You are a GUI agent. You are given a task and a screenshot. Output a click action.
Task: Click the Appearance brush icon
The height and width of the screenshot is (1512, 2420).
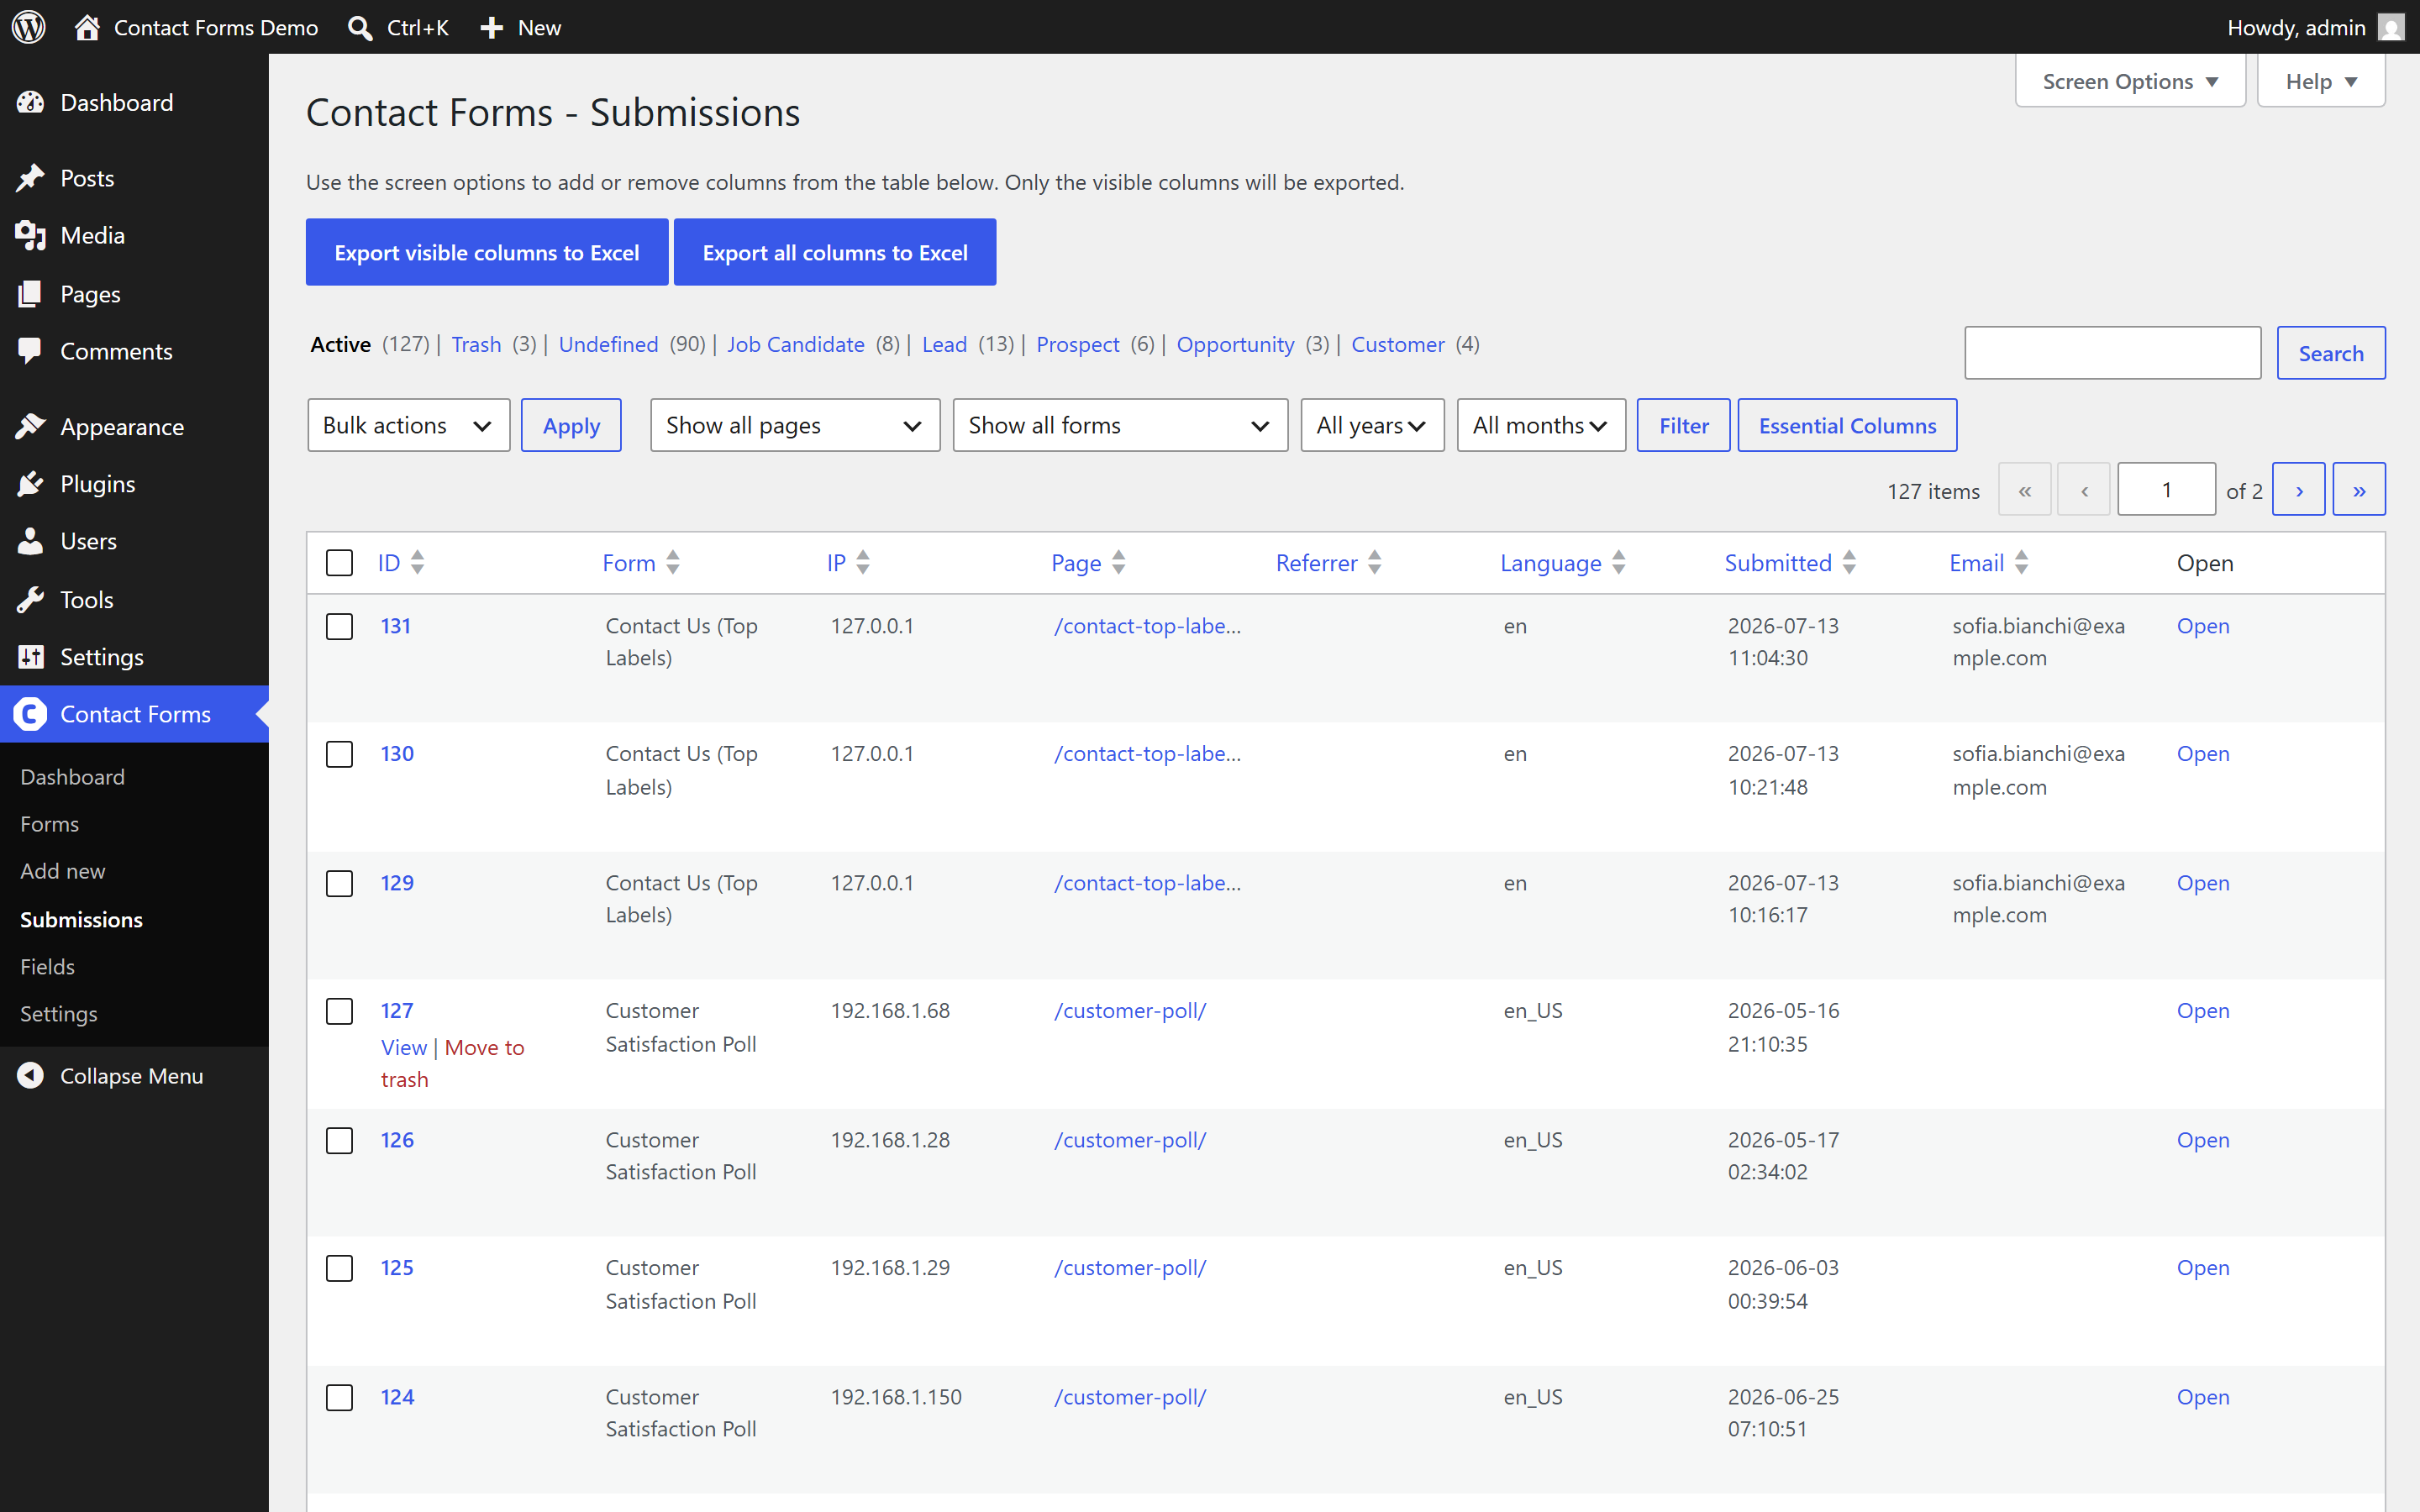(x=30, y=427)
